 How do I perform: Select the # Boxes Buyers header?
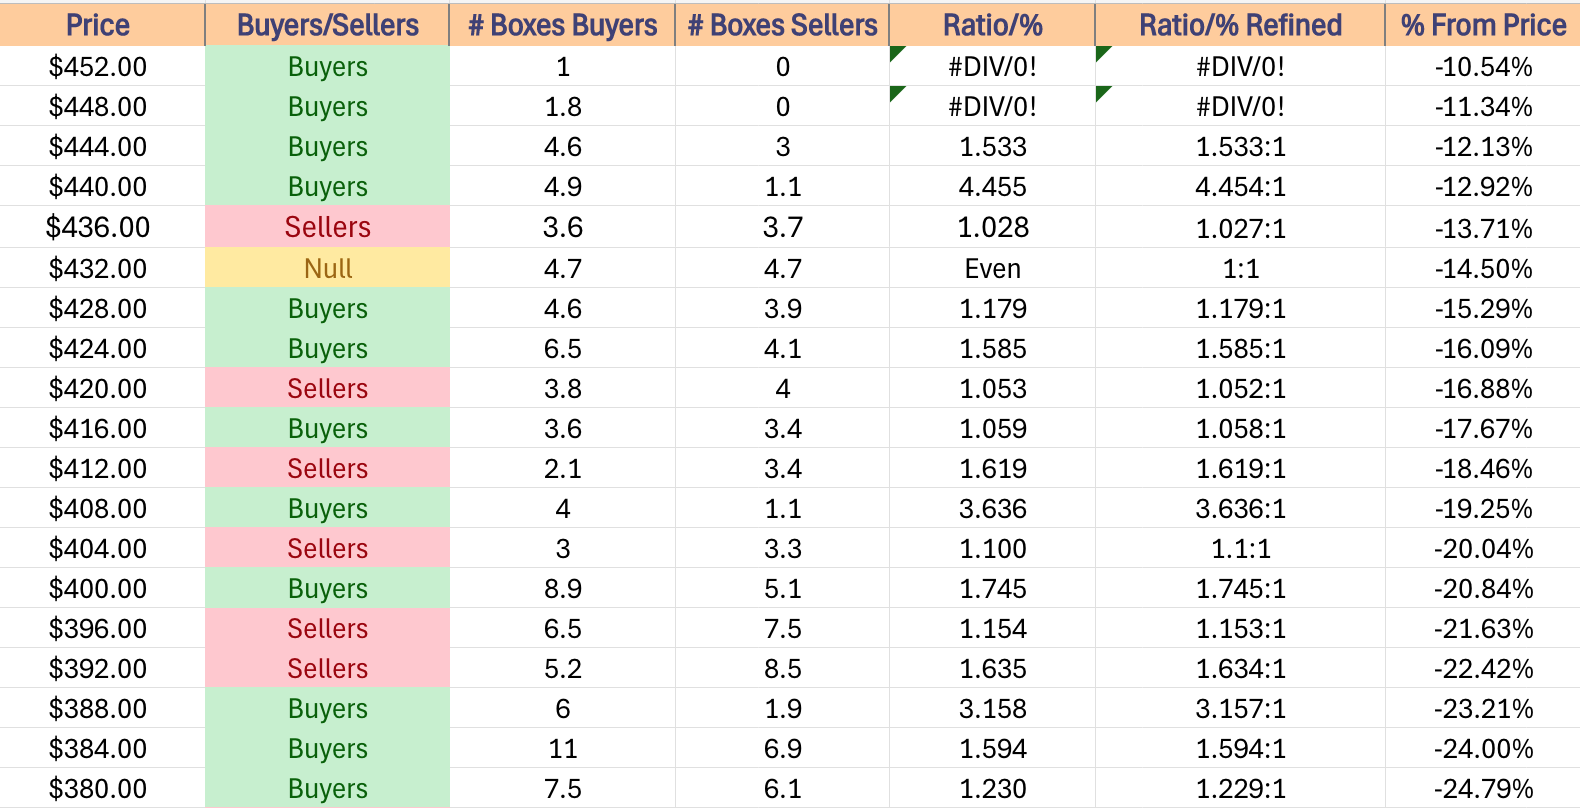point(563,25)
